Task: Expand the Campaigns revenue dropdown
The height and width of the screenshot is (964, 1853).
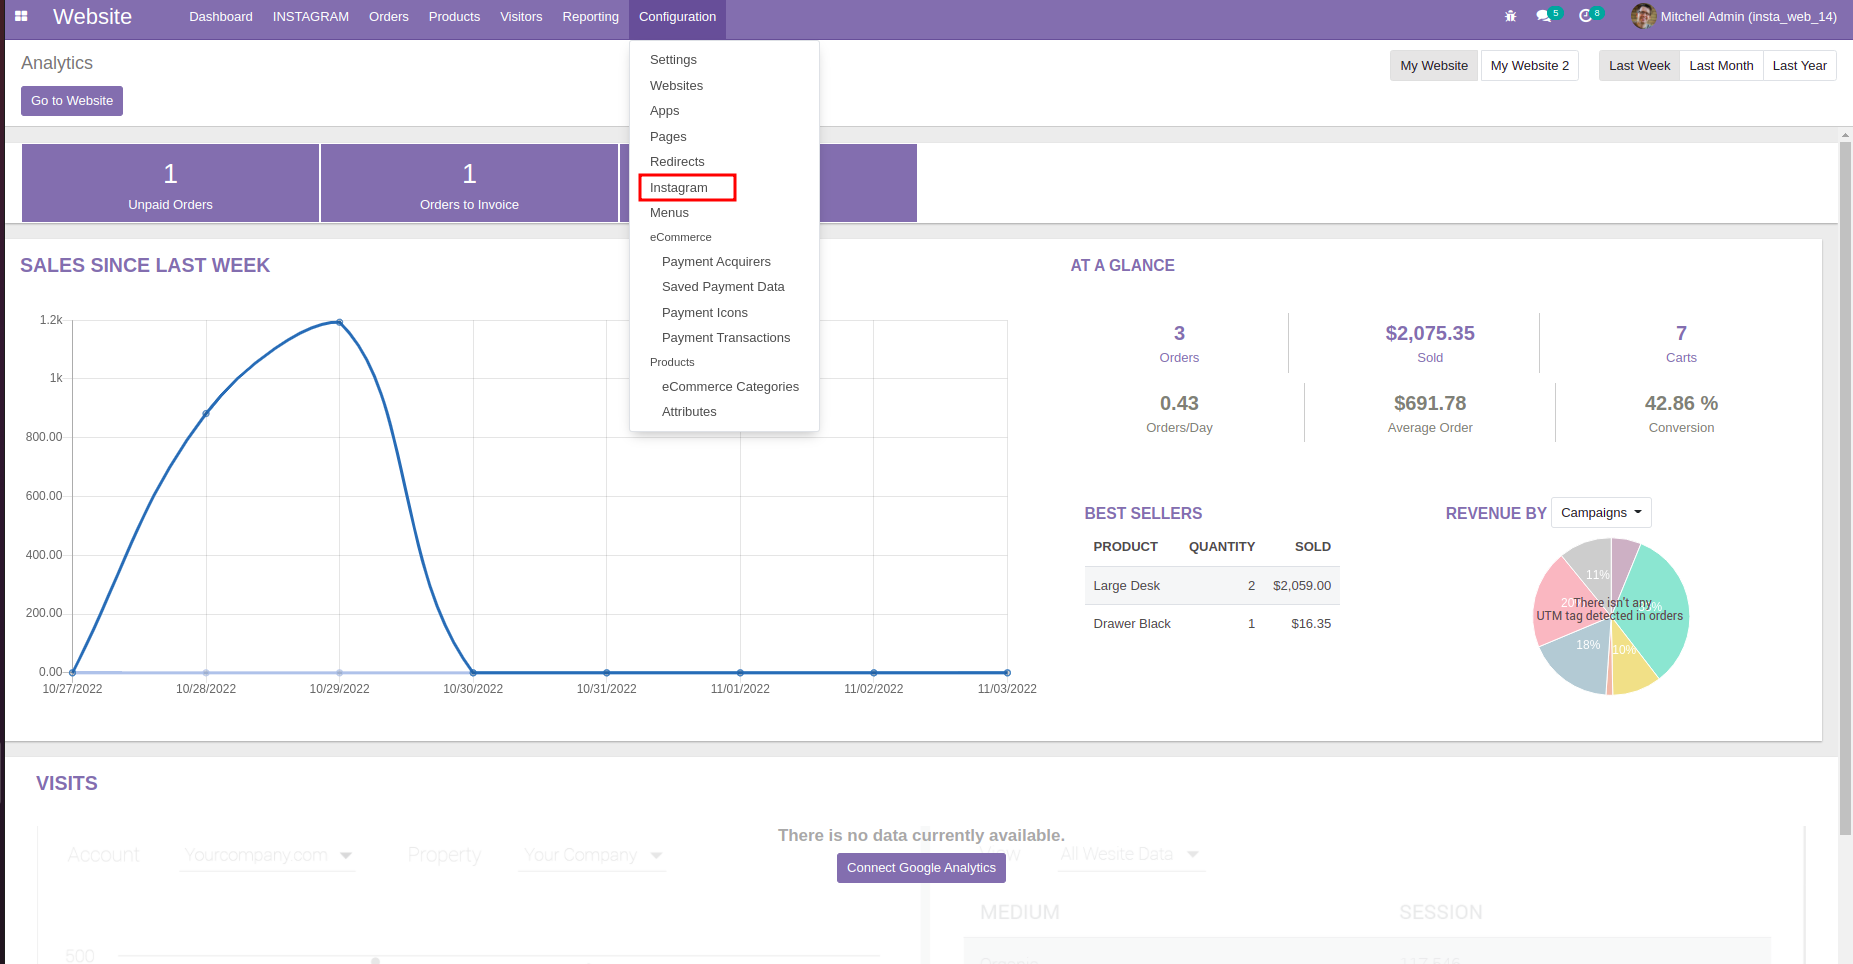Action: 1601,513
